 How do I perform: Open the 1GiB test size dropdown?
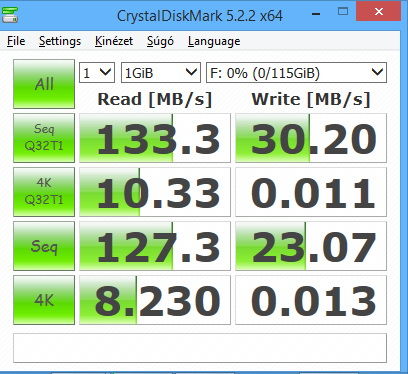pos(161,72)
